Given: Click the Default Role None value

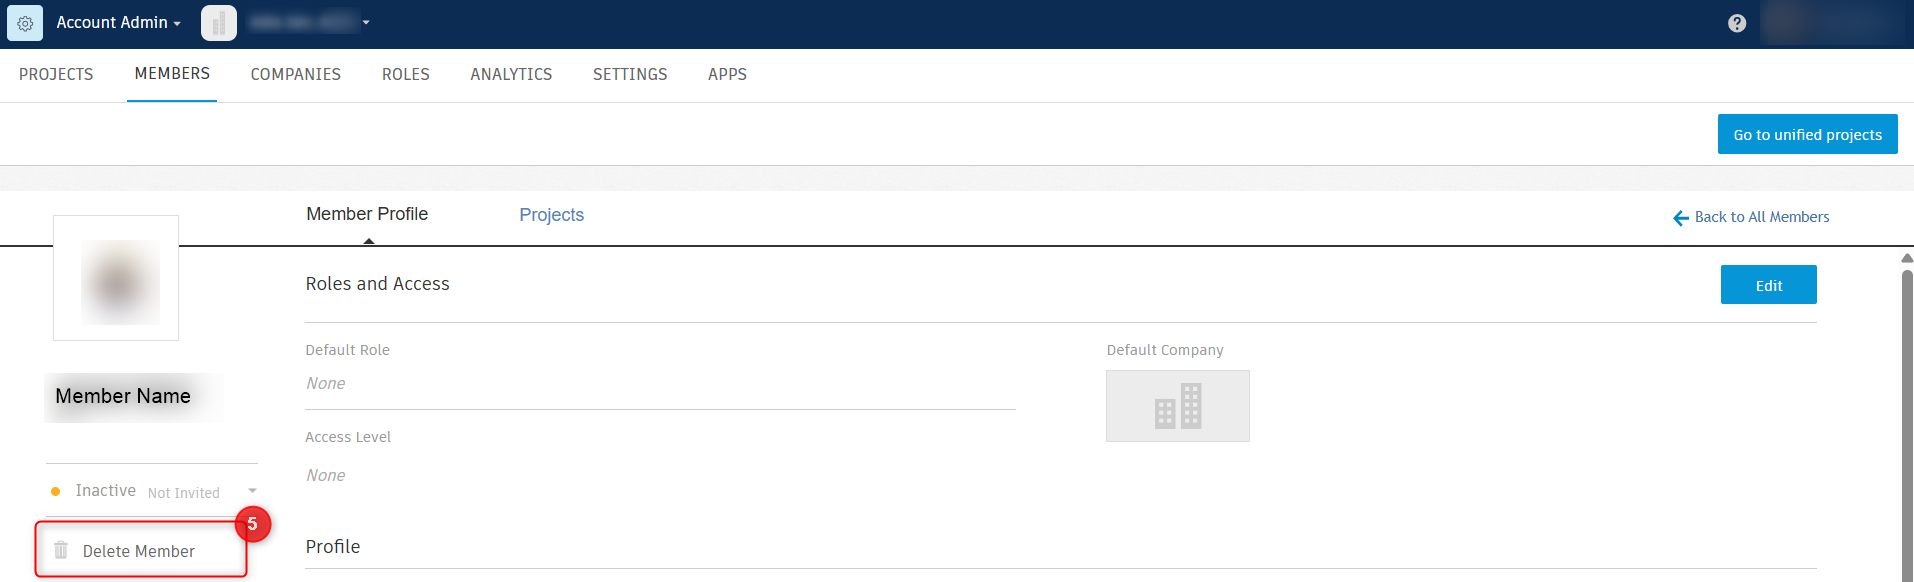Looking at the screenshot, I should pos(326,383).
